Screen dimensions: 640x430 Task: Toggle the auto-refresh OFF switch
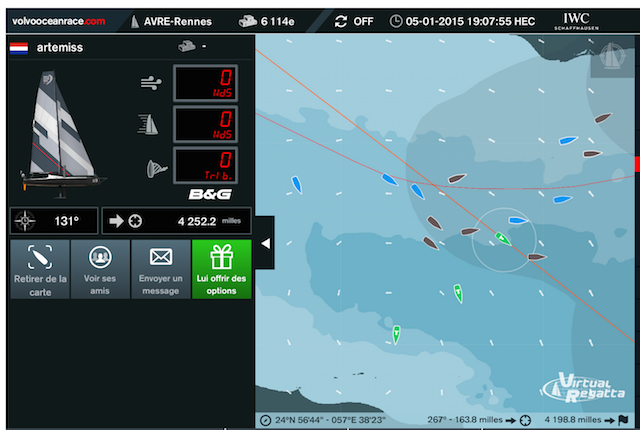click(354, 20)
